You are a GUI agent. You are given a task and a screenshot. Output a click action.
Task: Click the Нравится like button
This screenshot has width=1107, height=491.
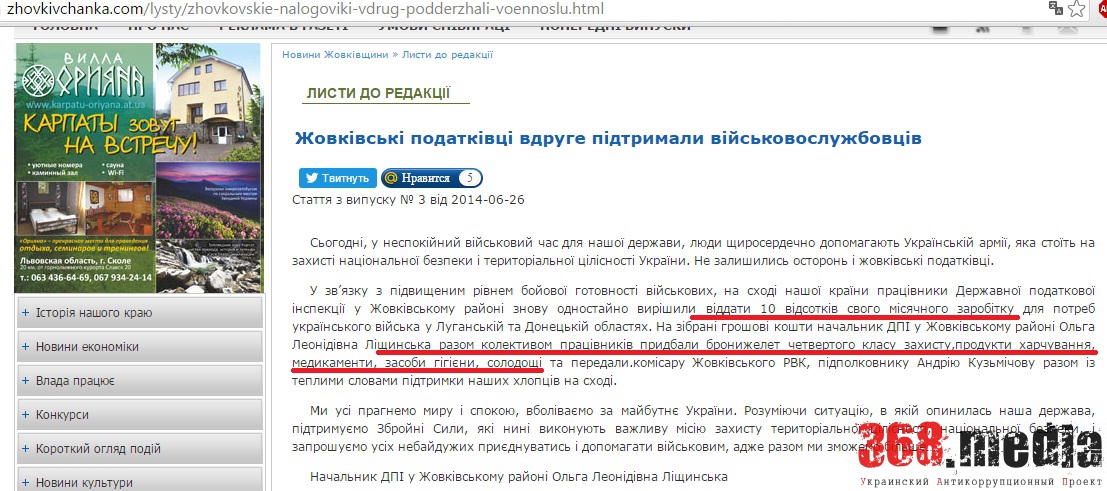tap(417, 178)
